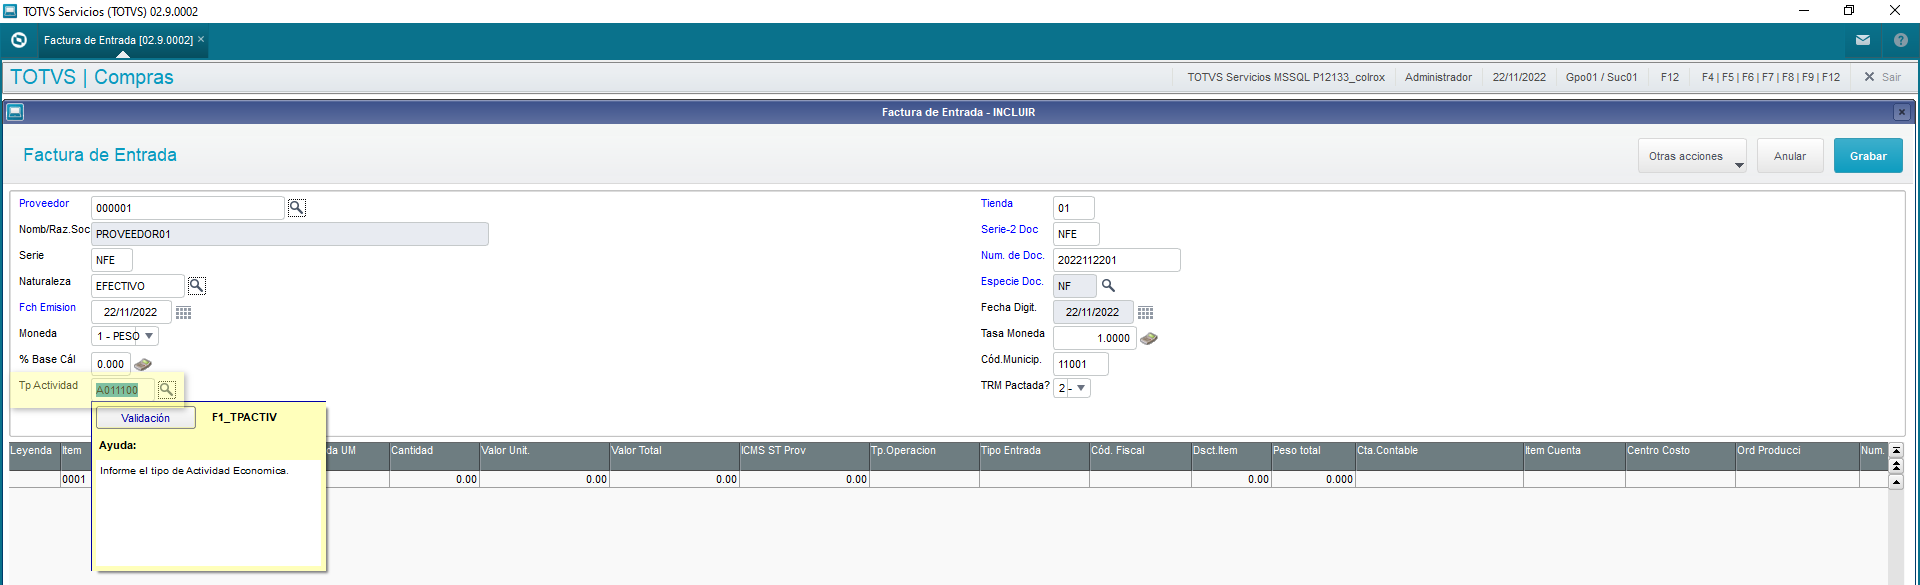Open the Fecha Digit. calendar icon
The width and height of the screenshot is (1920, 585).
[x=1146, y=312]
